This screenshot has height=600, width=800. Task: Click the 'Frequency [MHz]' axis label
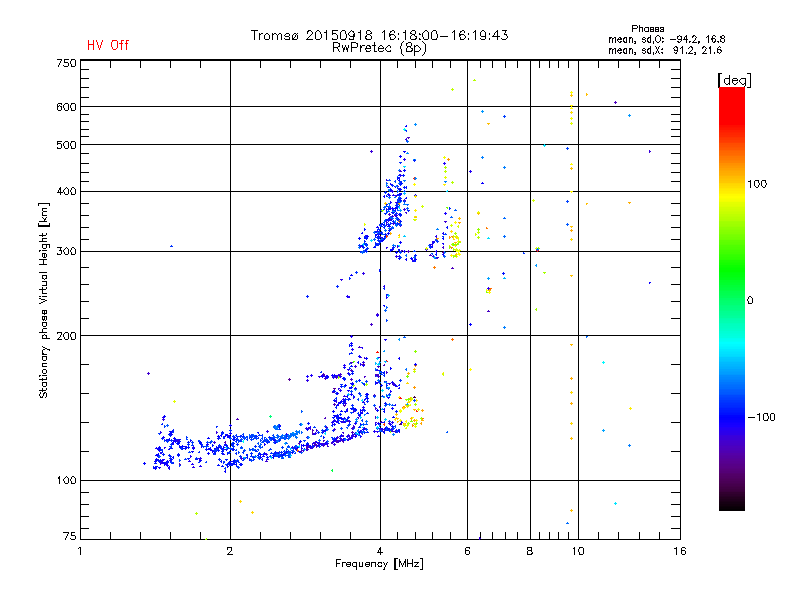coord(379,564)
